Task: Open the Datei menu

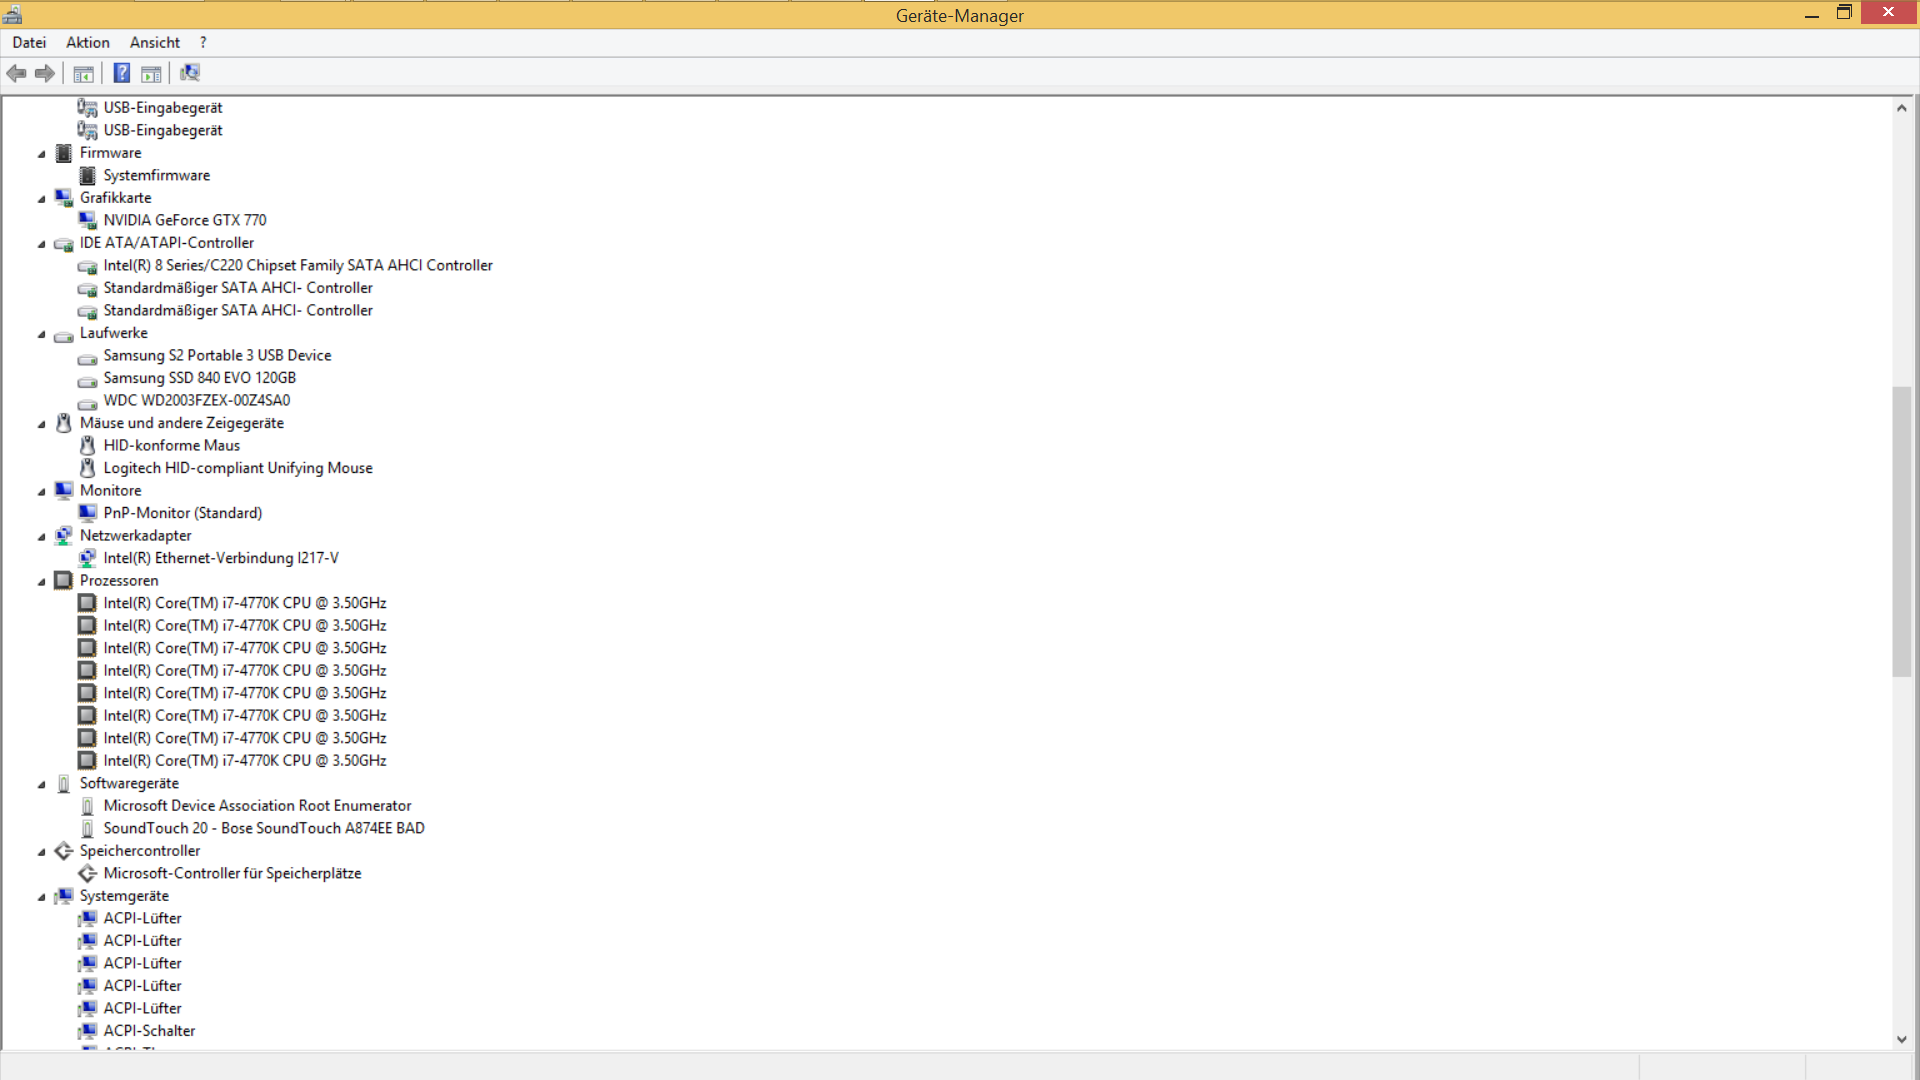Action: [x=29, y=42]
